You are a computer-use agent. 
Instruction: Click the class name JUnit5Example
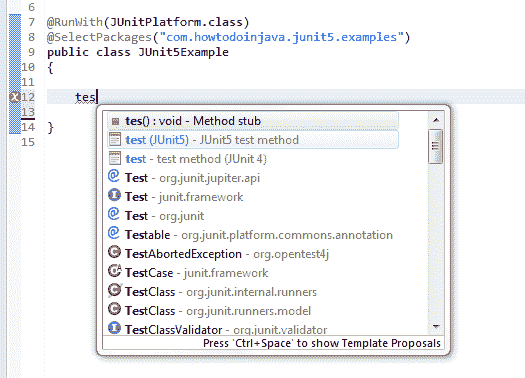183,53
